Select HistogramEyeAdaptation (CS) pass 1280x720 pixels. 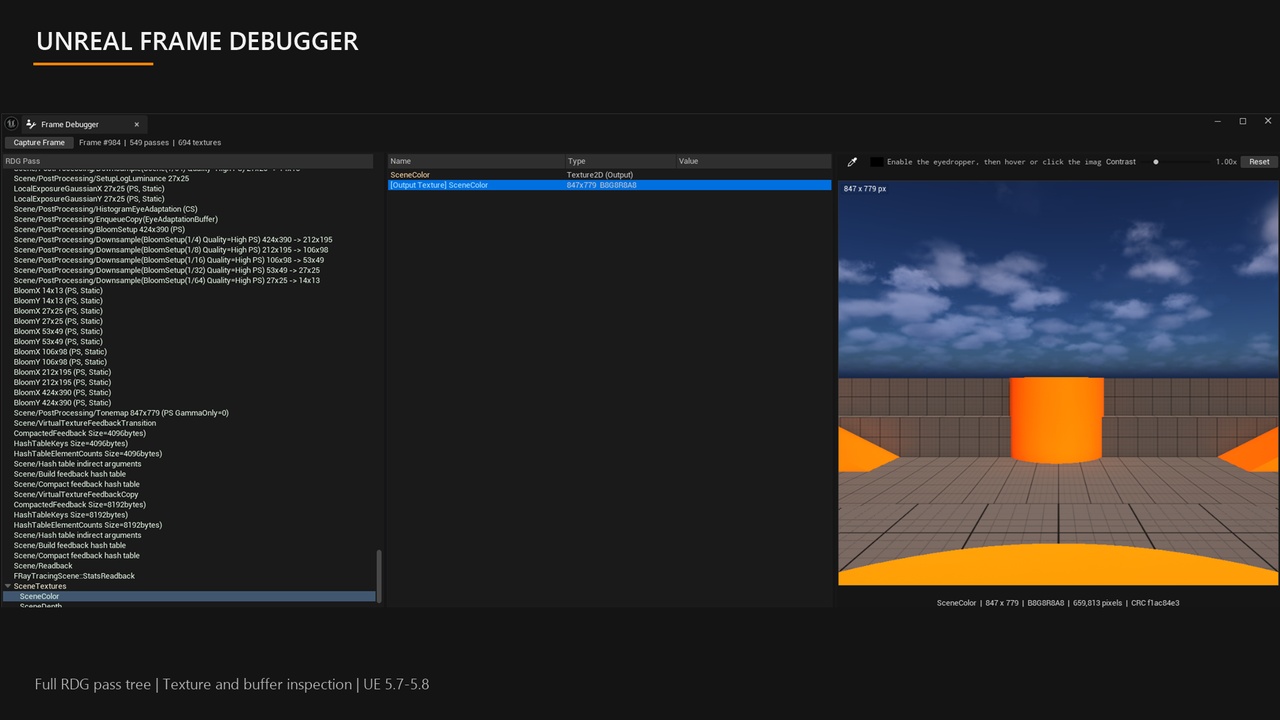(105, 209)
